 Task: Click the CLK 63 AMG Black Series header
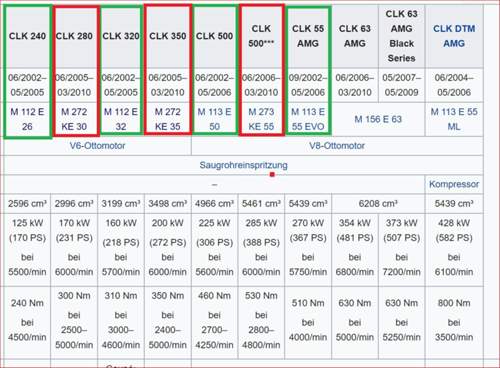pos(401,36)
